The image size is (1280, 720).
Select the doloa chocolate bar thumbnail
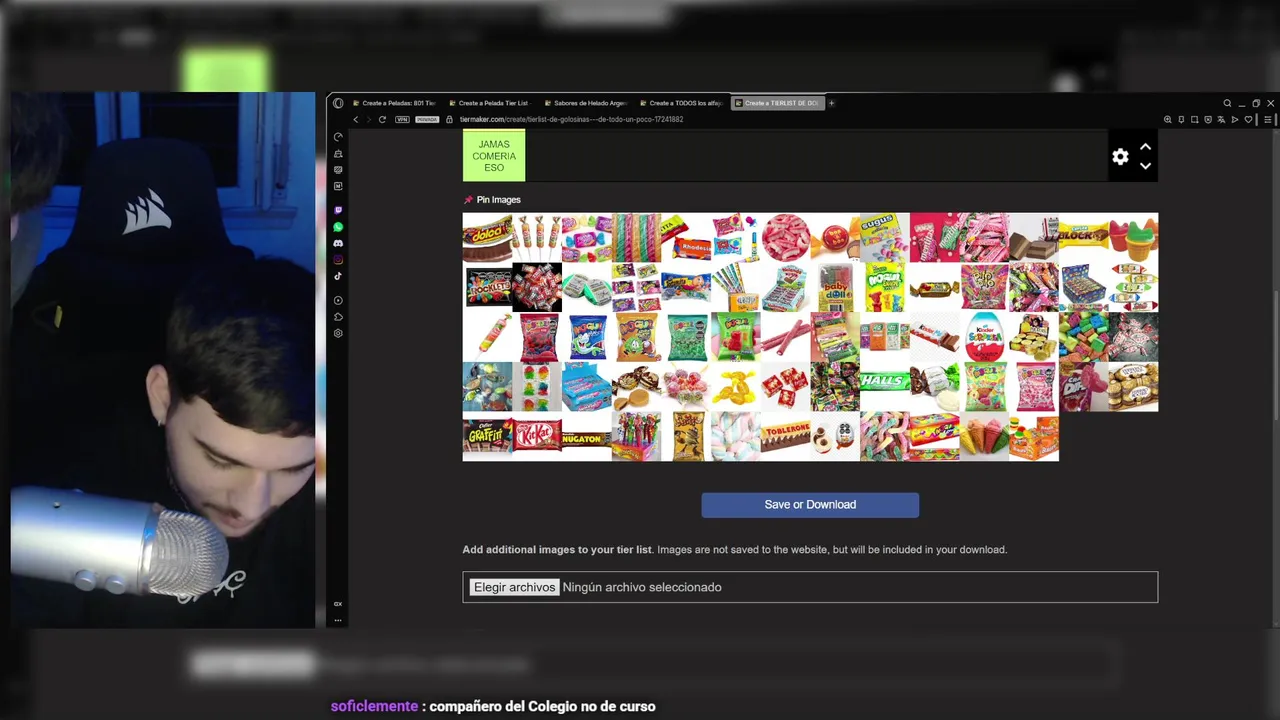click(x=487, y=237)
